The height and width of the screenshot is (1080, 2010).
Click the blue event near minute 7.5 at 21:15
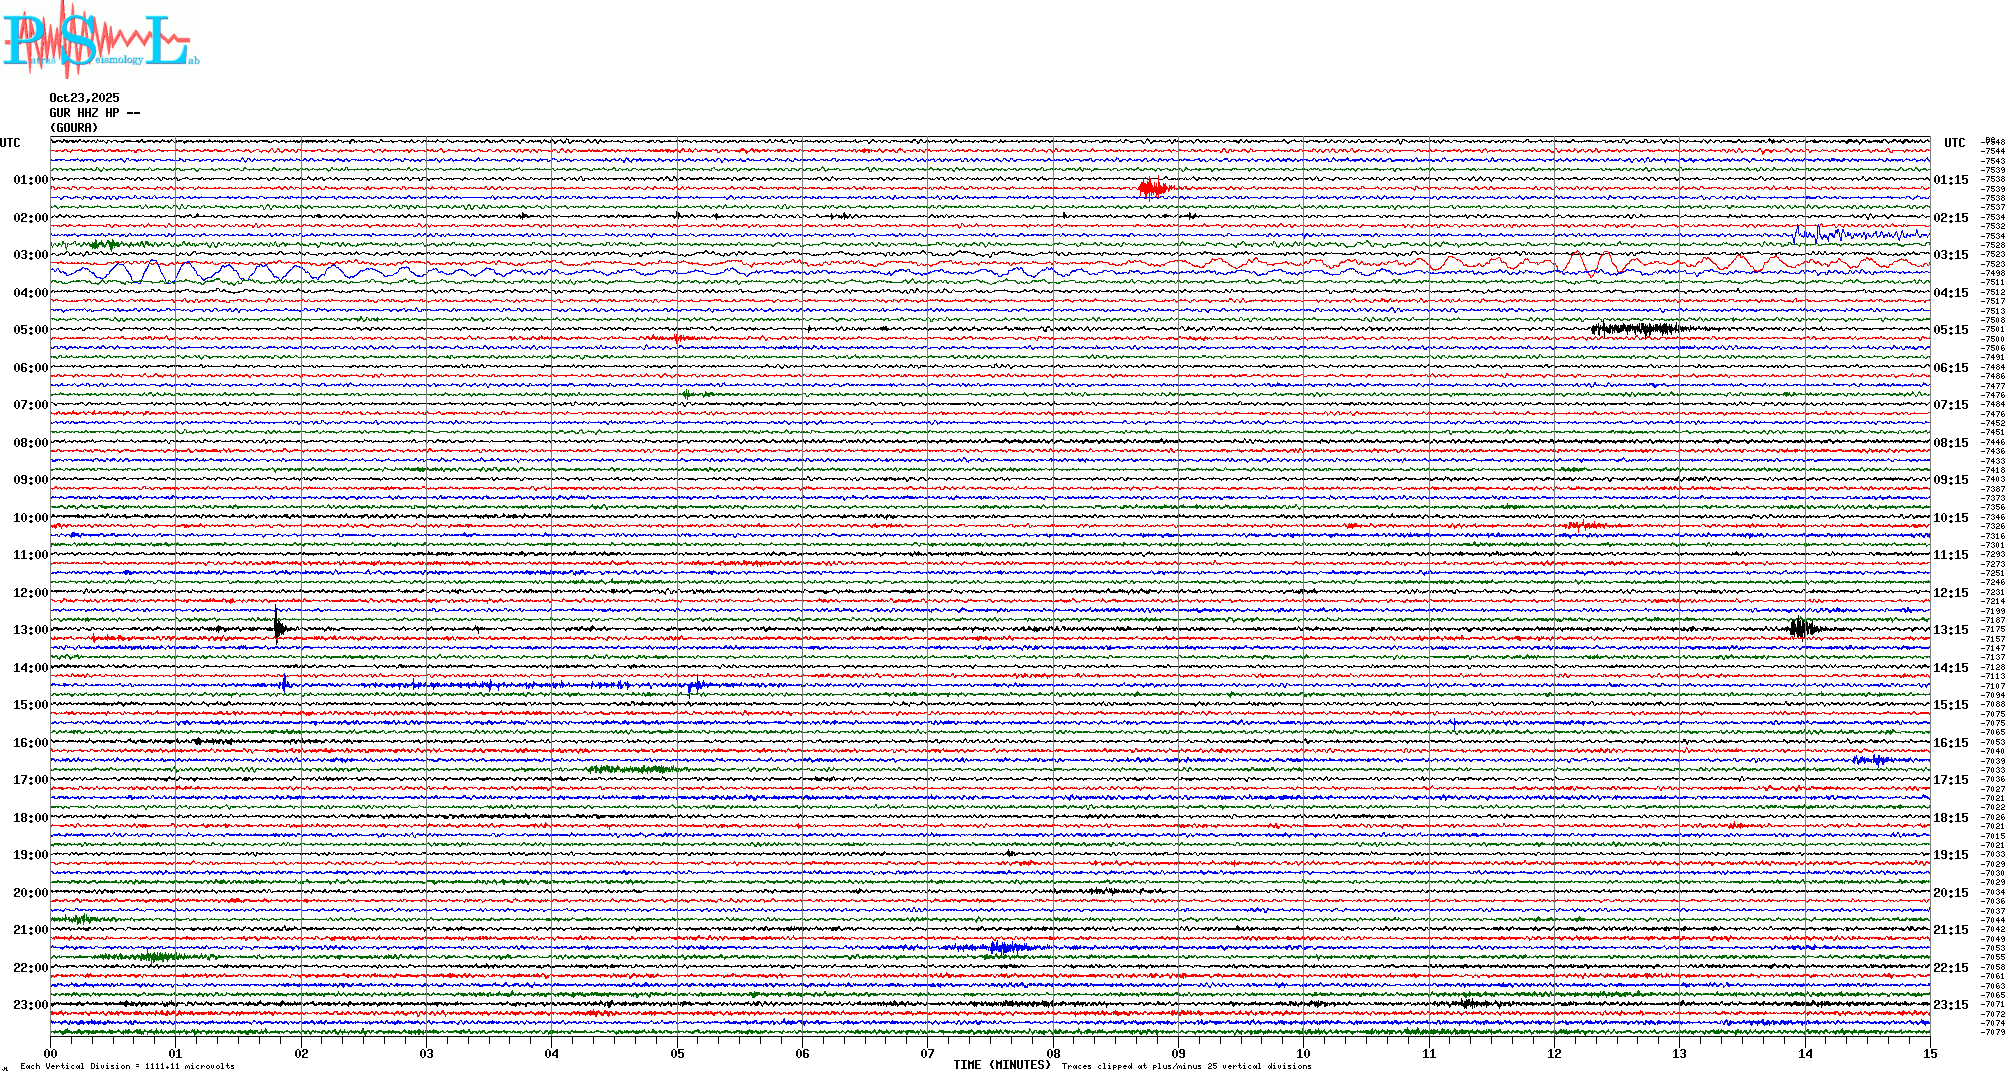tap(1000, 947)
